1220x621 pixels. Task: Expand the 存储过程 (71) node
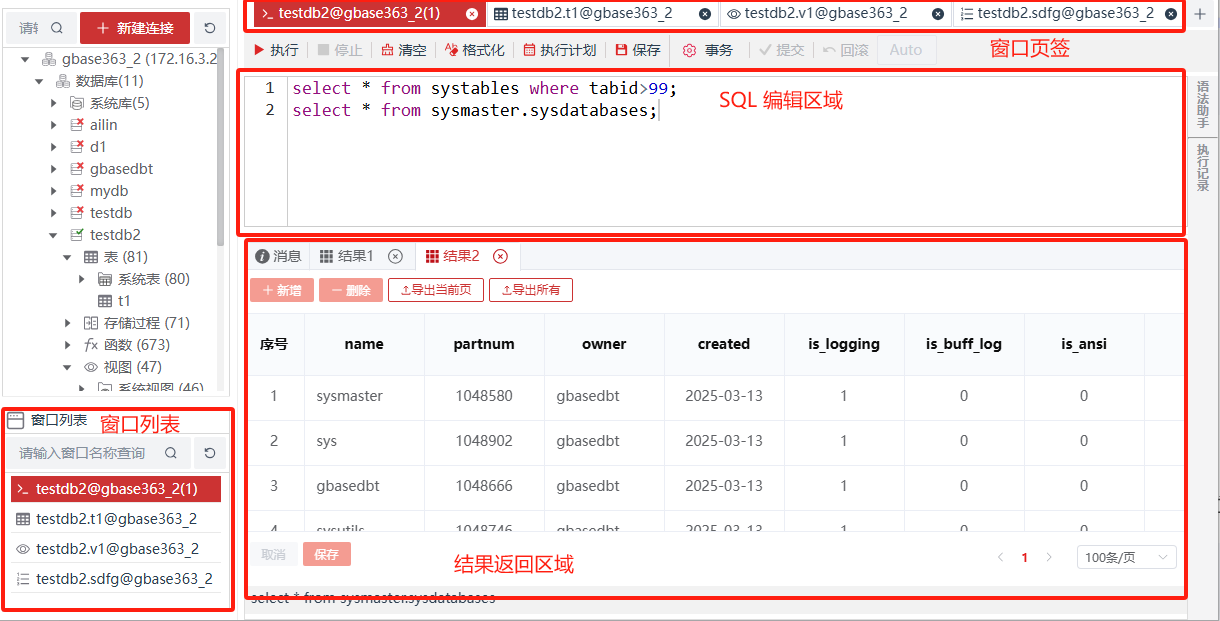68,323
